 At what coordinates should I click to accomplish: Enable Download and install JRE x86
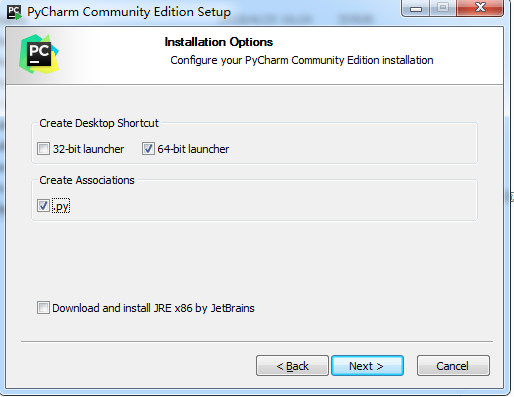point(43,308)
